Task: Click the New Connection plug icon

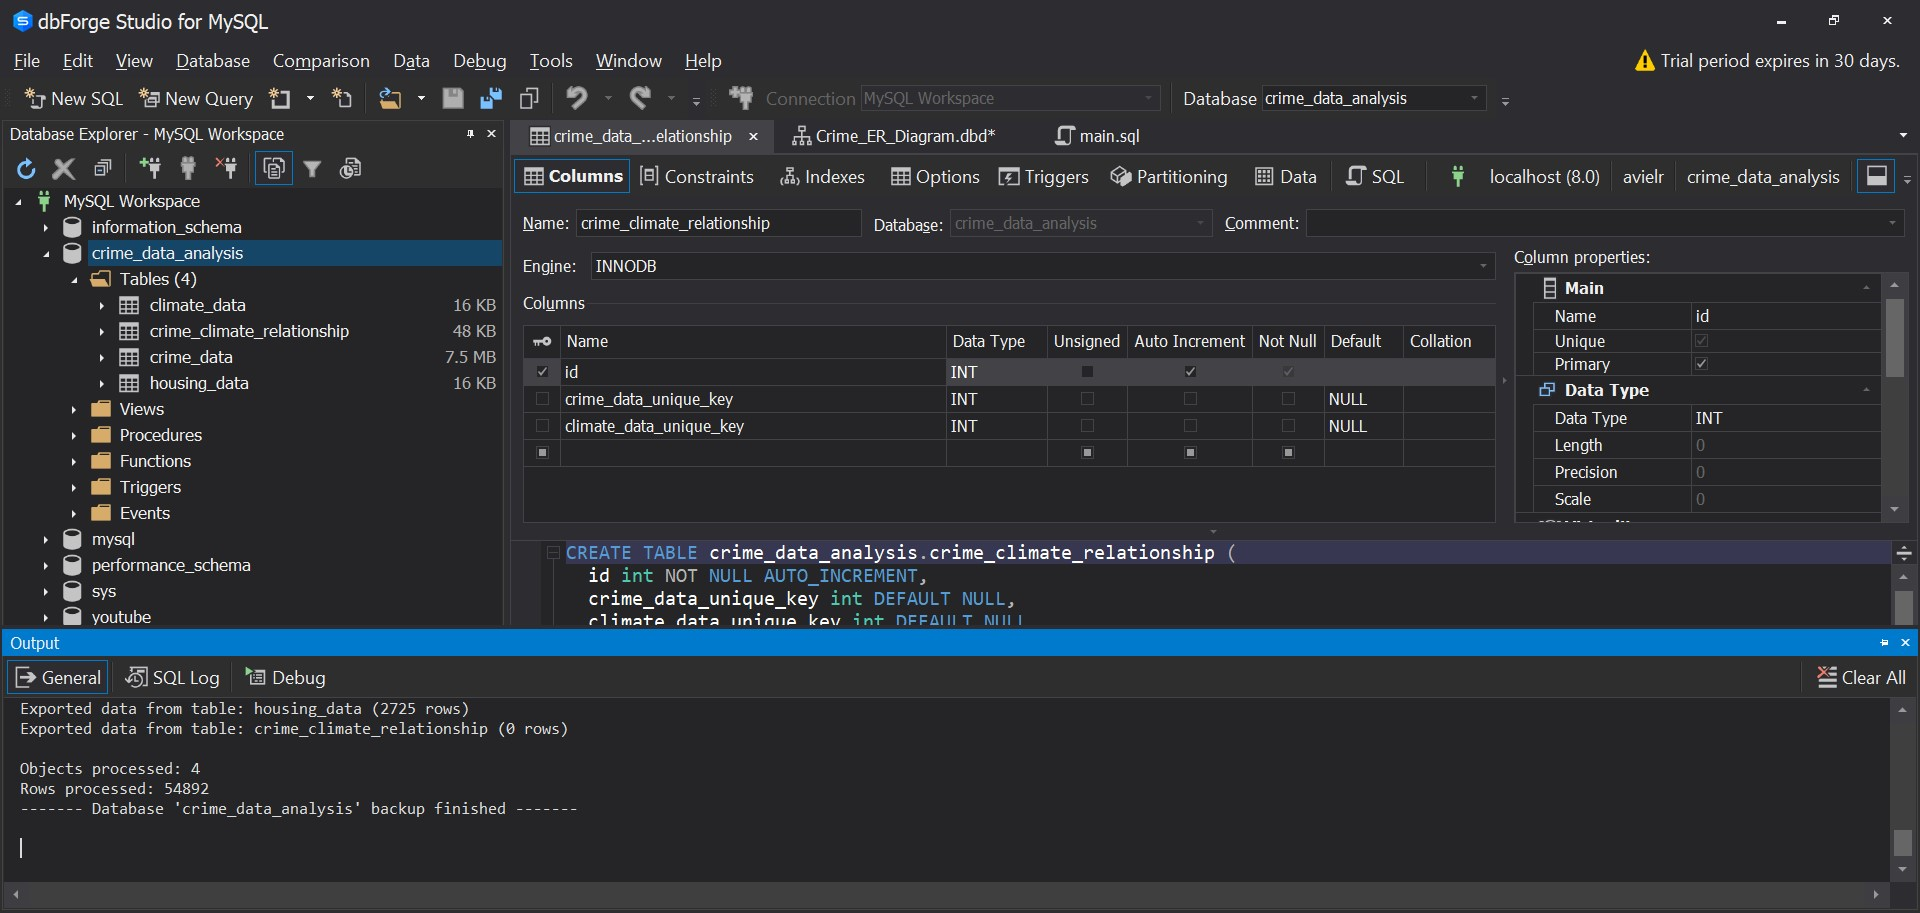Action: point(150,169)
